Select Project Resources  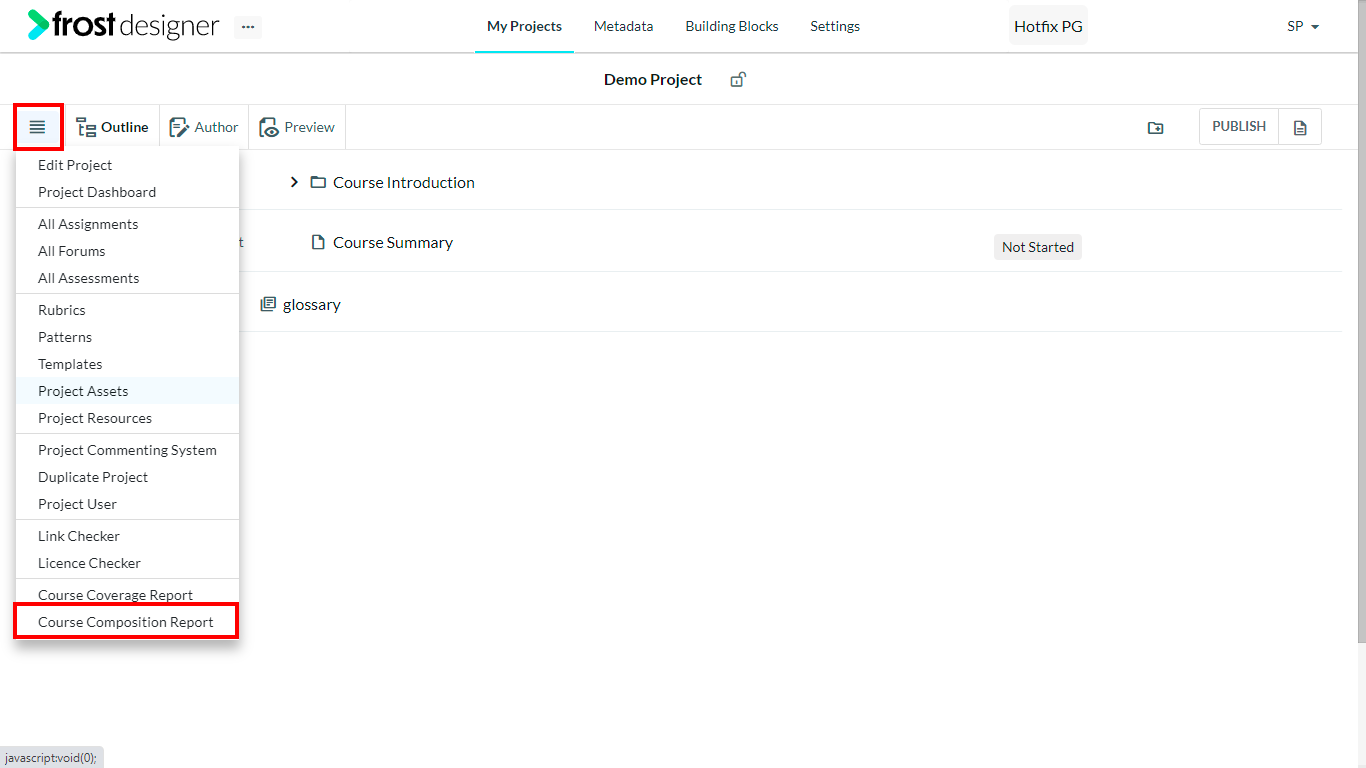pos(127,418)
